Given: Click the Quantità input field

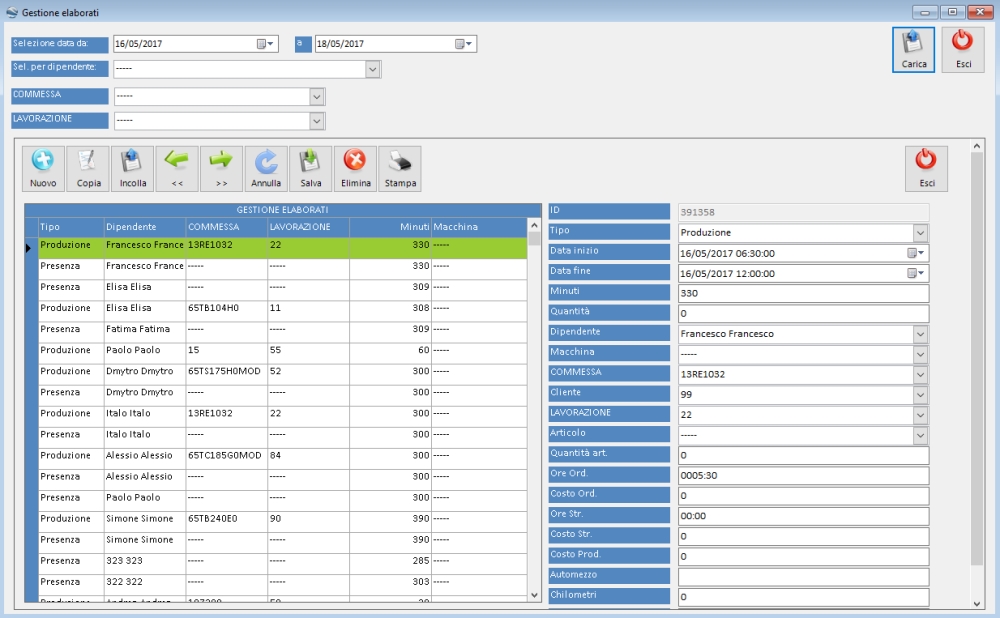Looking at the screenshot, I should (803, 314).
